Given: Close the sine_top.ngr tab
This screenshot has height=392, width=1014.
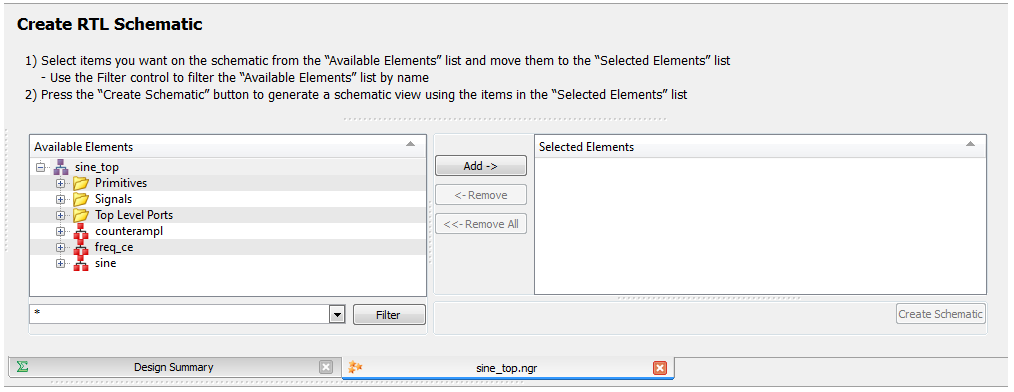Looking at the screenshot, I should pos(660,367).
